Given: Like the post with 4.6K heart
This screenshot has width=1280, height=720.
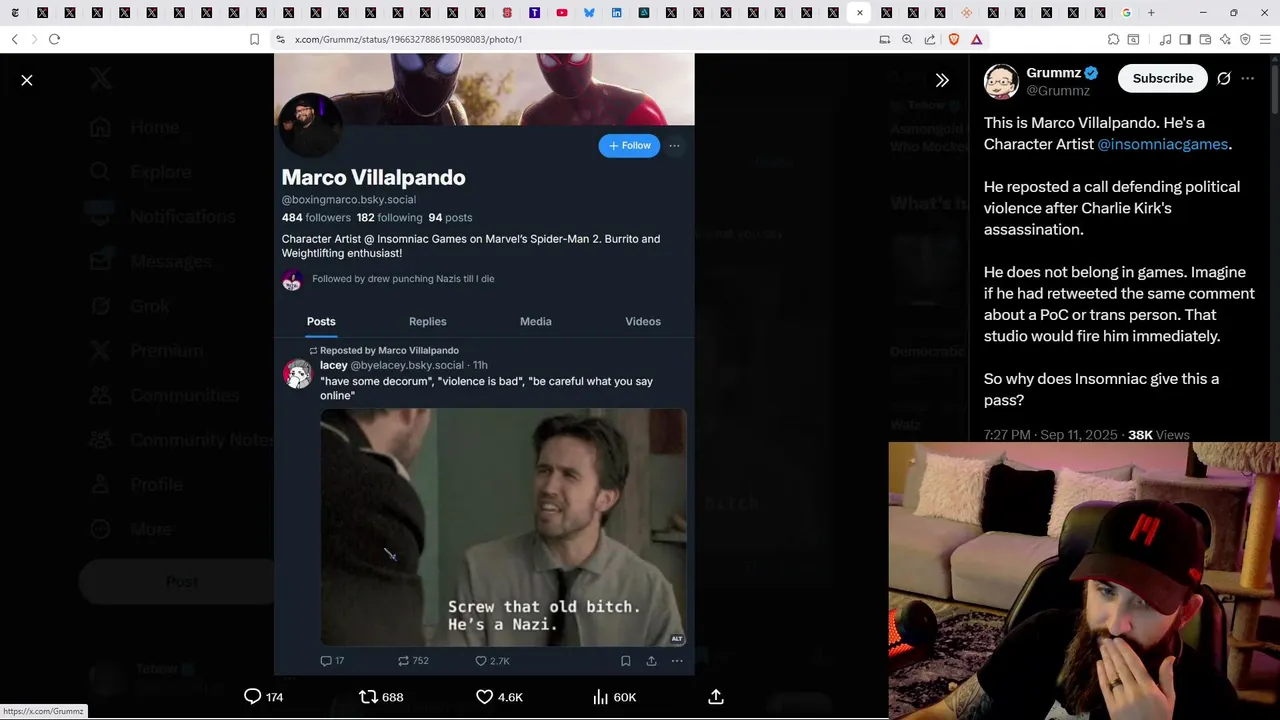Looking at the screenshot, I should (499, 697).
